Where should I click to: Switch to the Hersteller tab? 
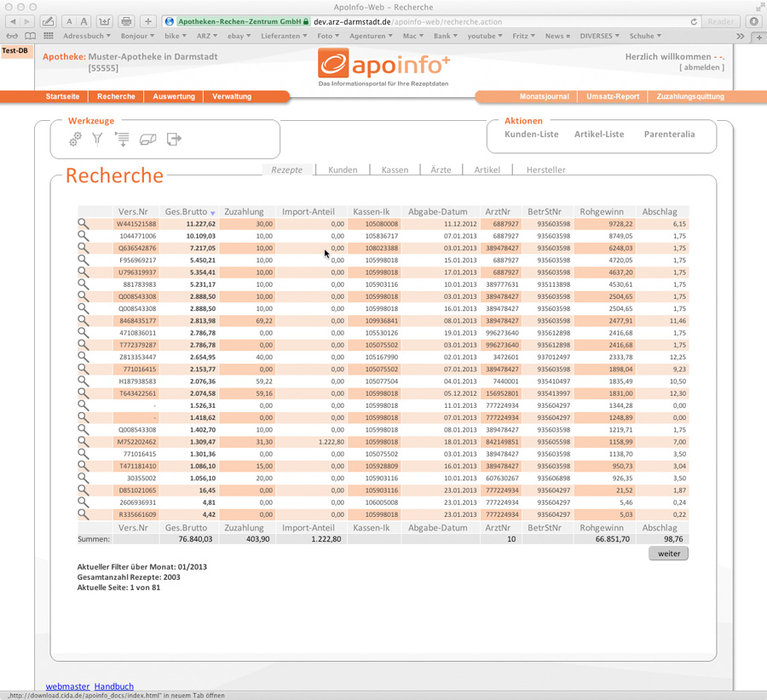[x=546, y=170]
